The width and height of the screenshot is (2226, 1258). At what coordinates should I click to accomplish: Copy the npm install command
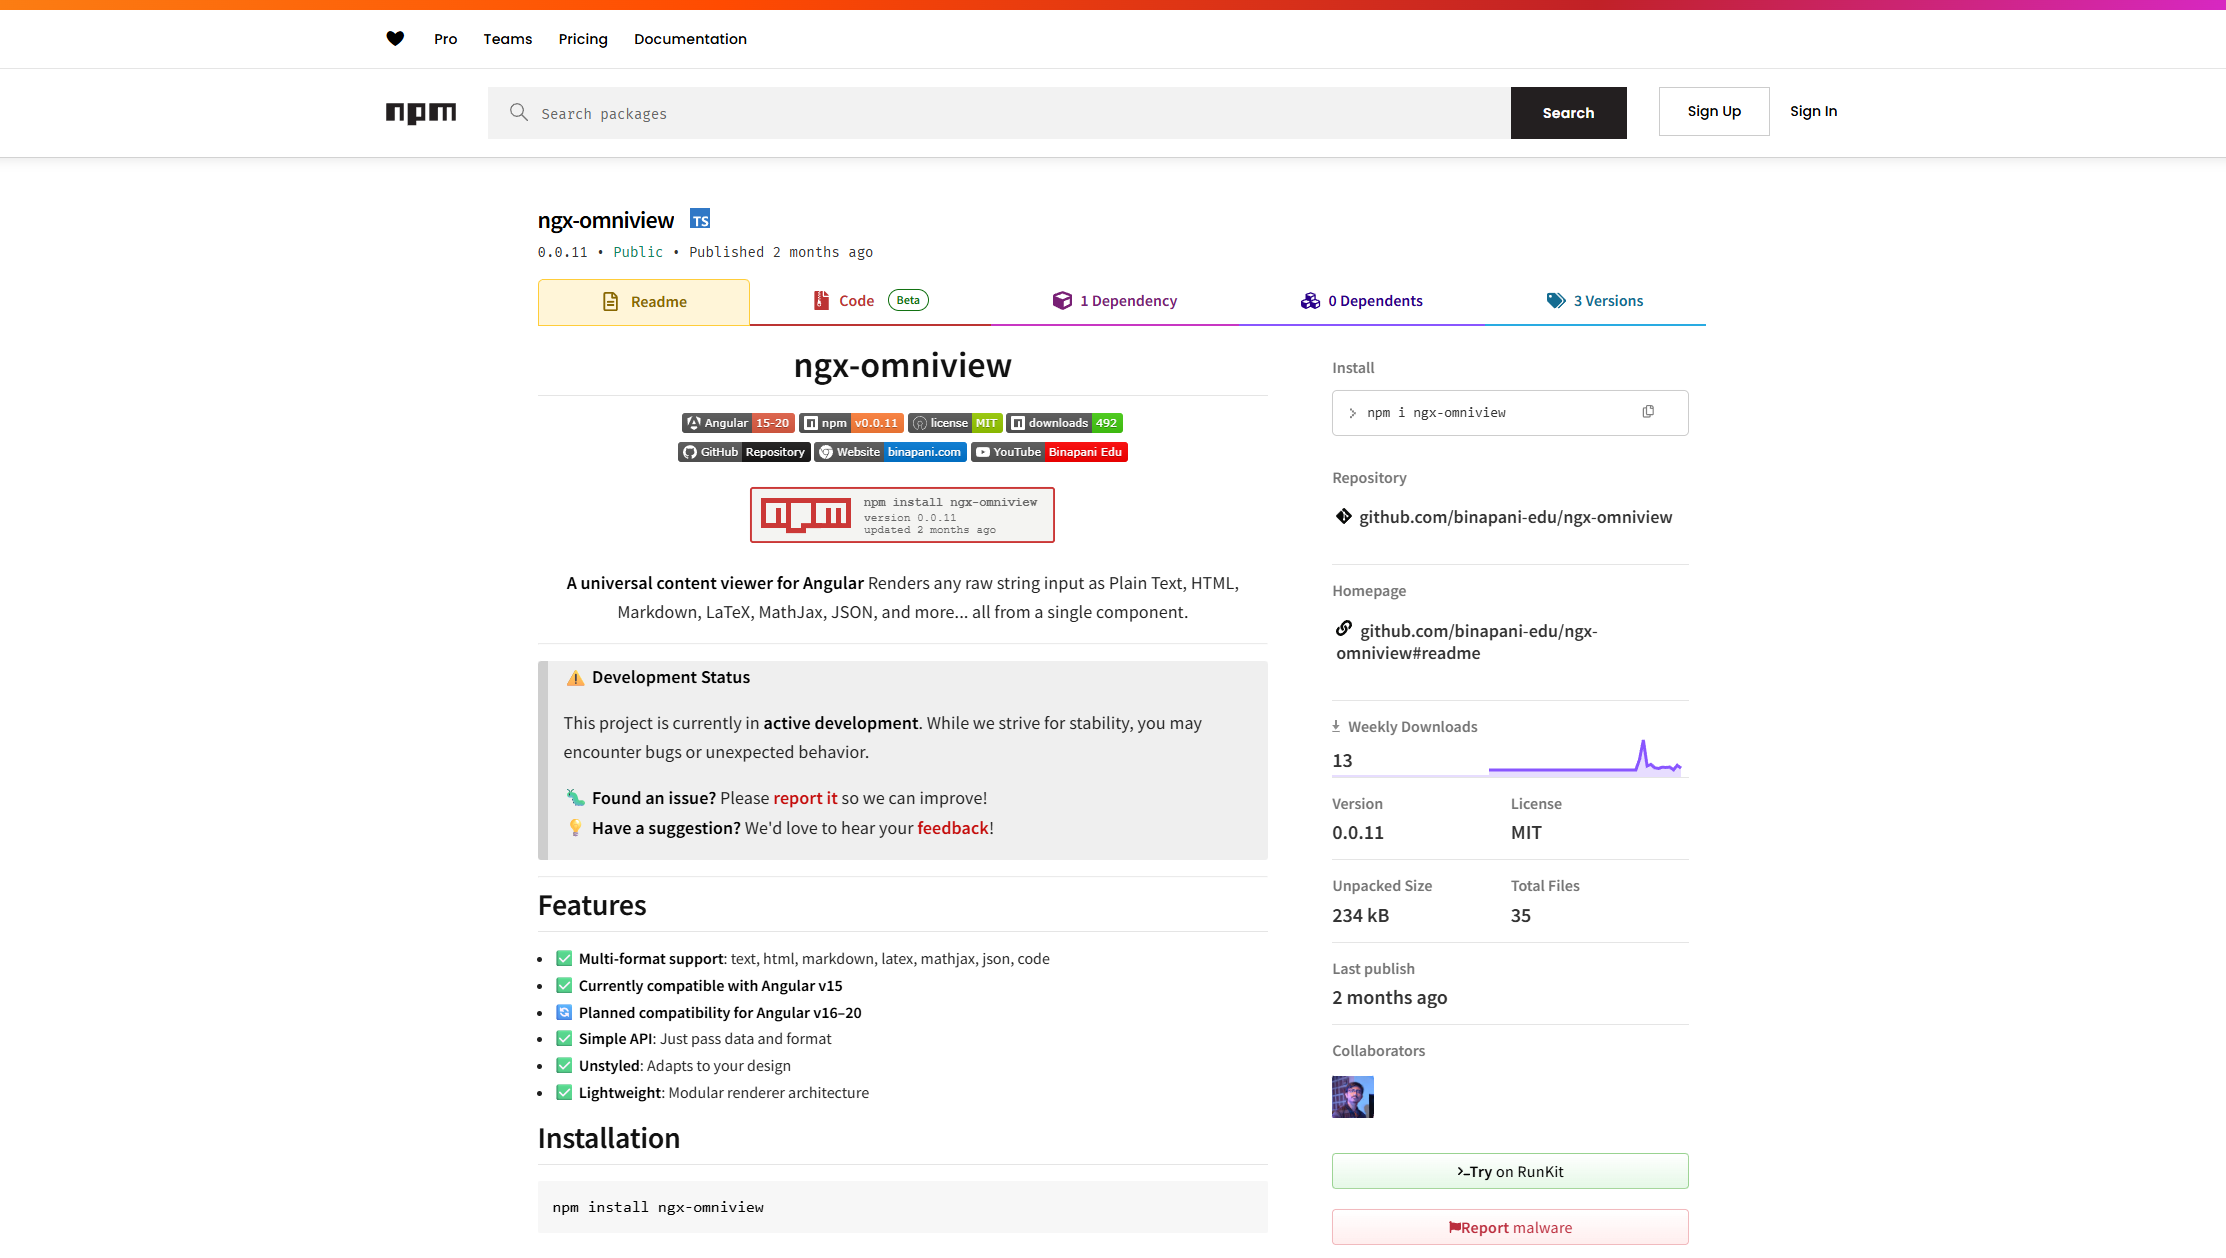click(1648, 412)
